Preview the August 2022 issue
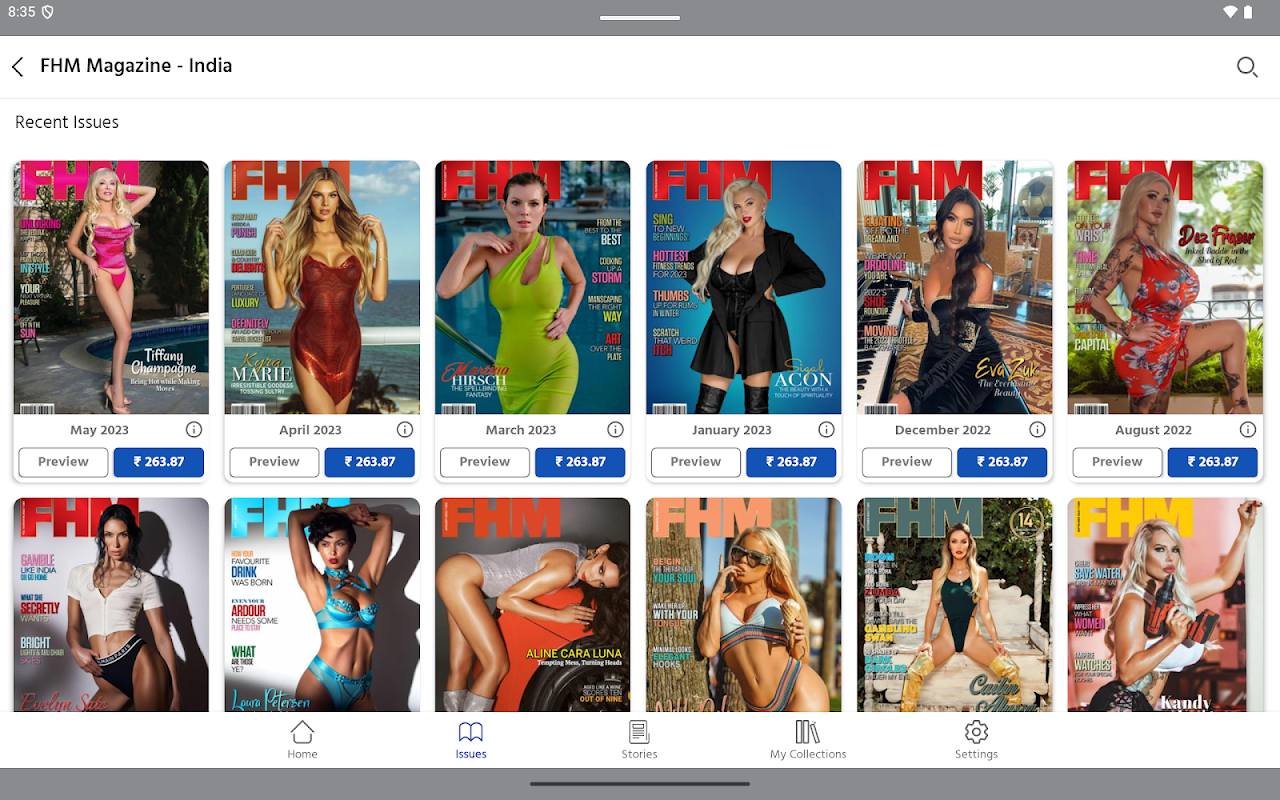Image resolution: width=1280 pixels, height=800 pixels. point(1117,462)
